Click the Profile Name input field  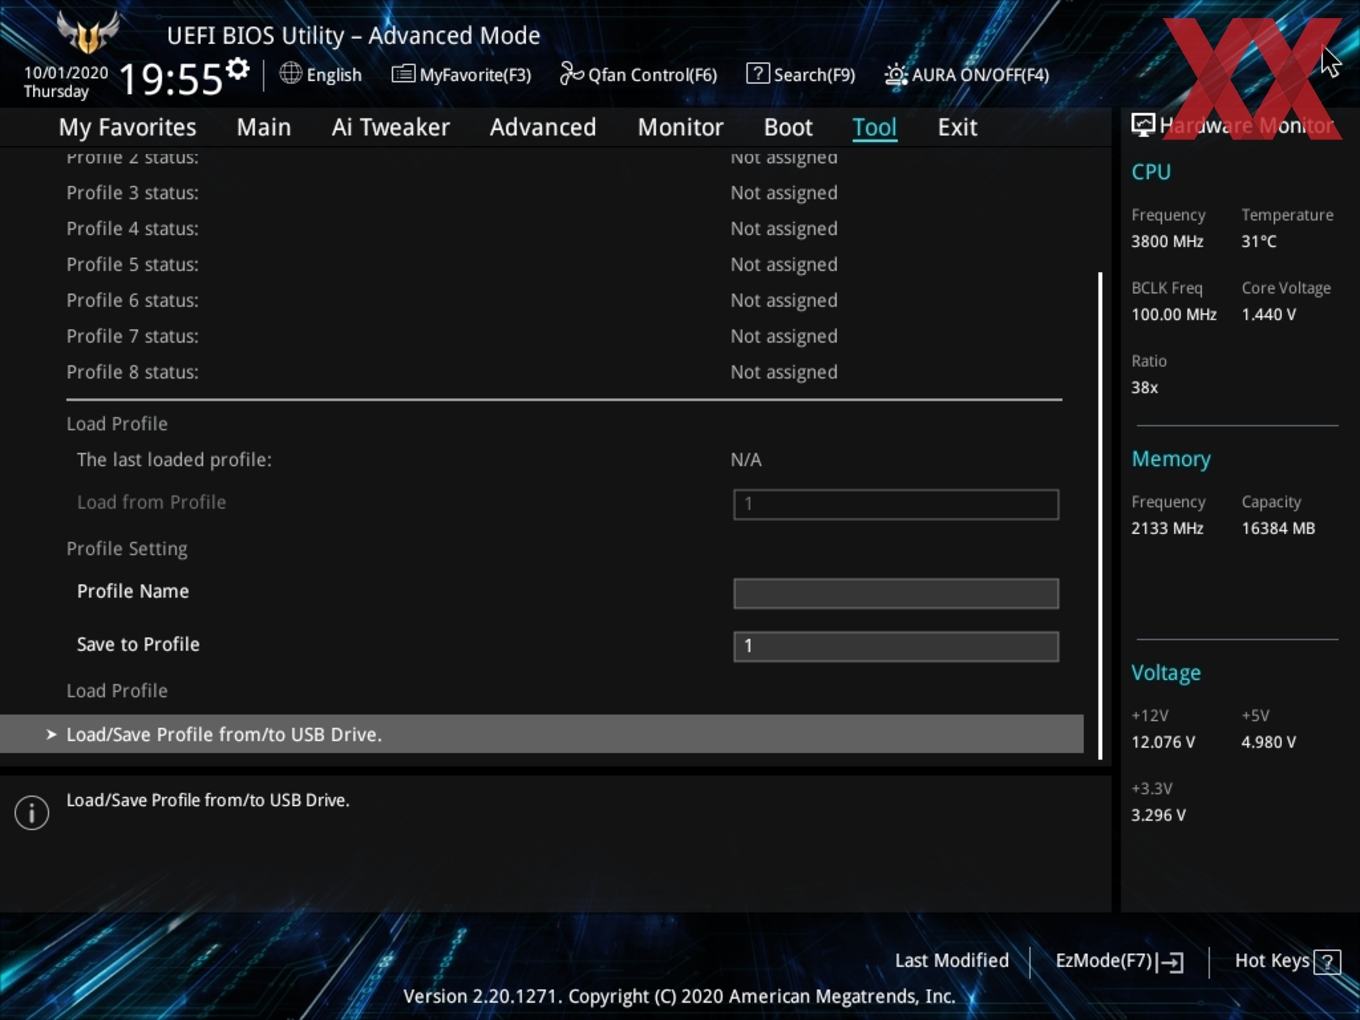coord(896,593)
